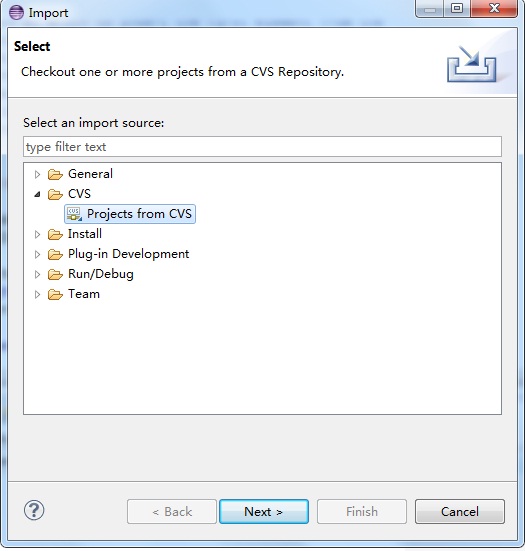Select the Team label in tree
This screenshot has width=525, height=551.
pos(84,294)
